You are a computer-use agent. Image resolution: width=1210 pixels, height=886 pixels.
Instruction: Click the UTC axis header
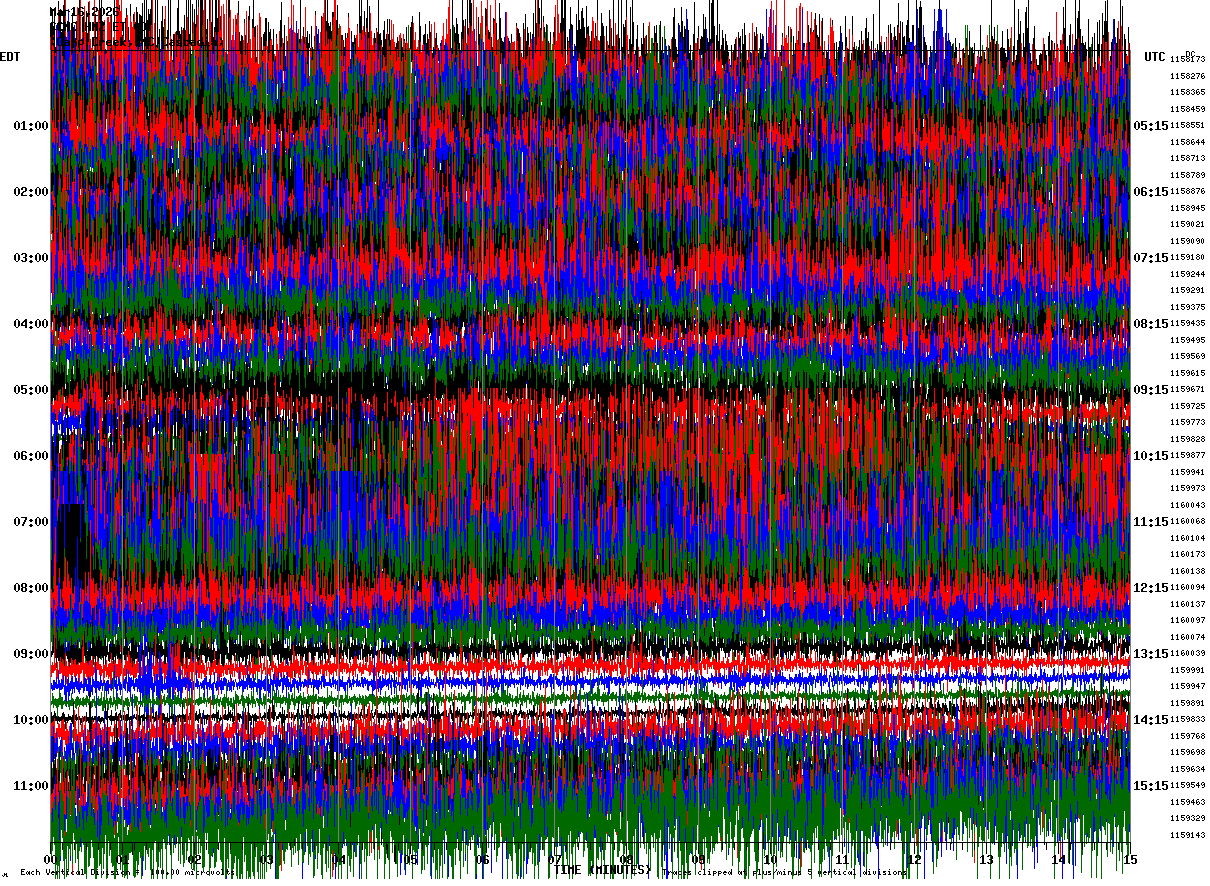click(1155, 57)
